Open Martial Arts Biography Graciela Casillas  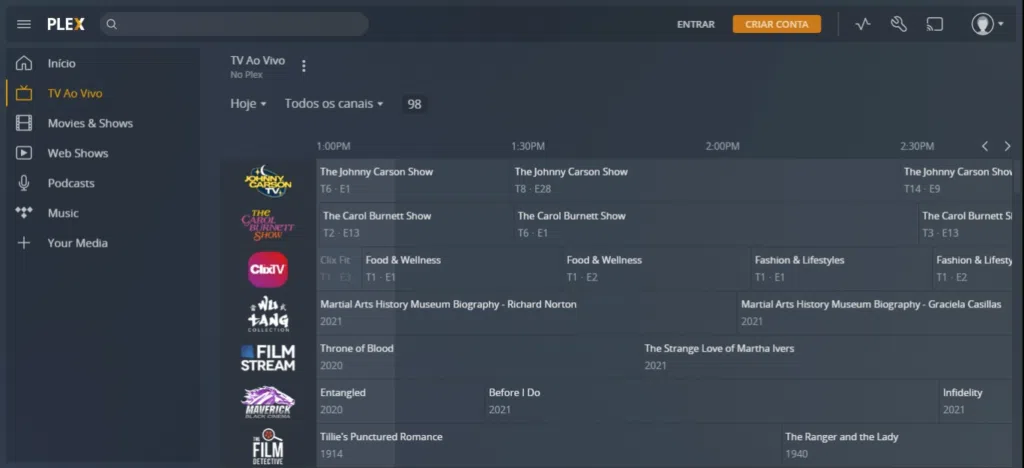point(875,314)
